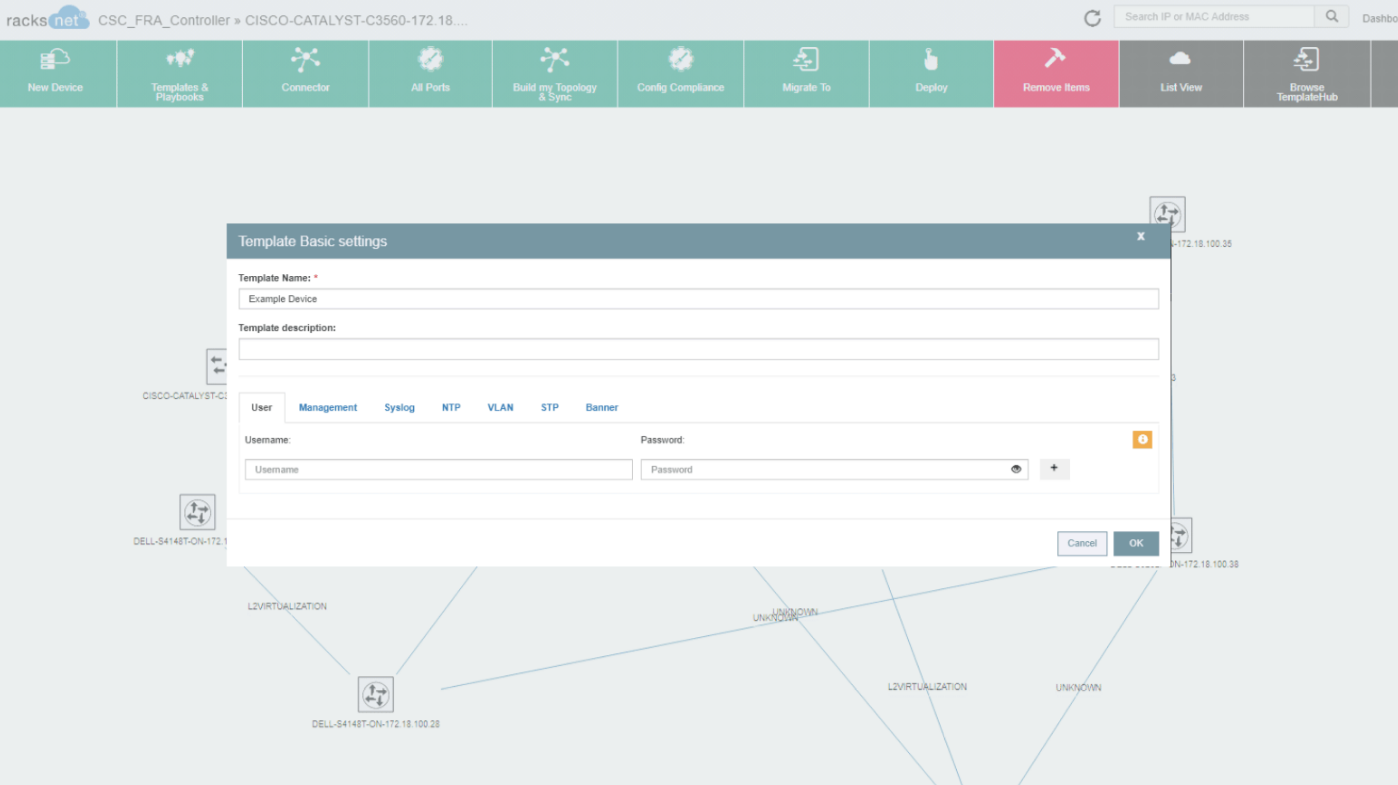Switch to List View

point(1181,73)
